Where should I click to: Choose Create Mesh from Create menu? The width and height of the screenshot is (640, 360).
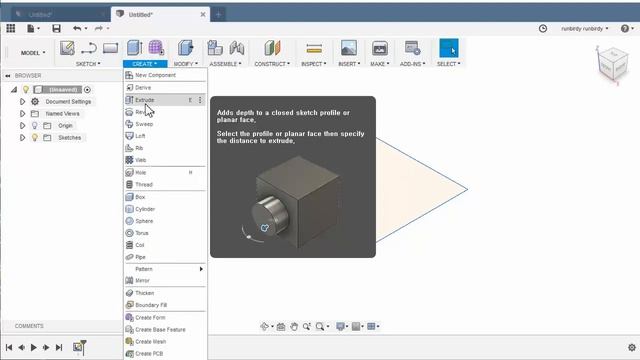(165, 342)
